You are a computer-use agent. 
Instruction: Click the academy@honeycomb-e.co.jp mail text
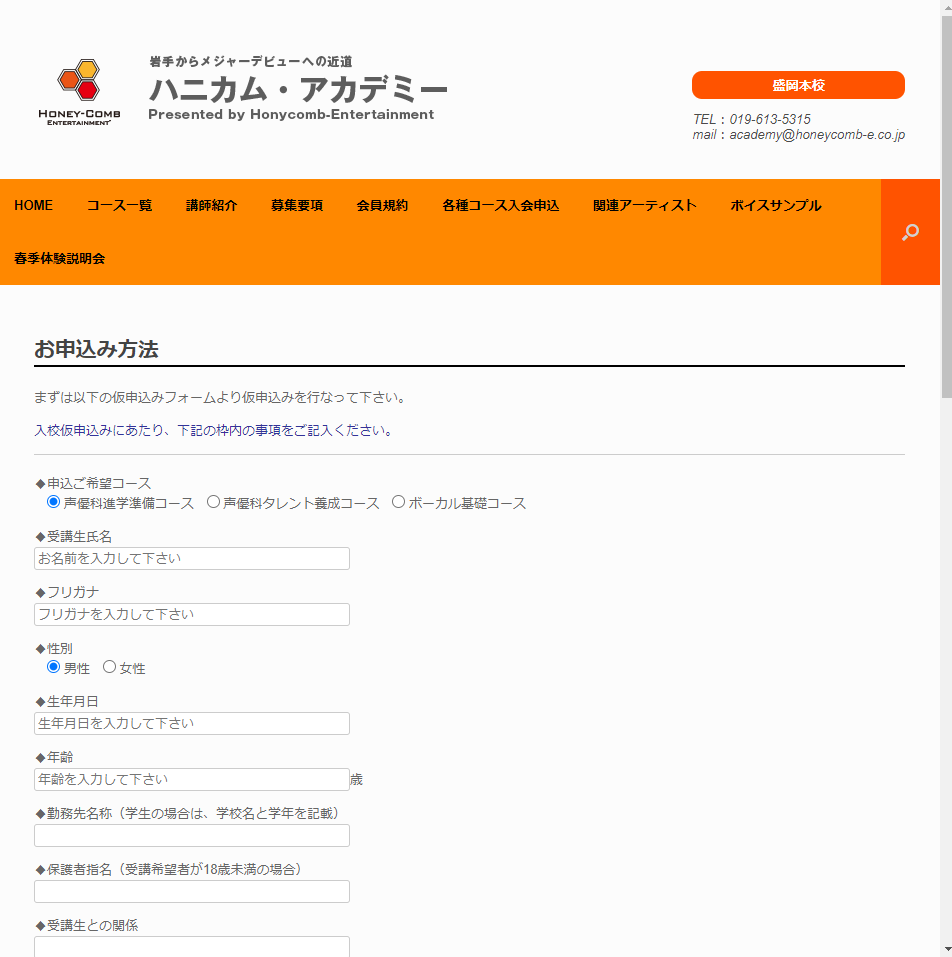pyautogui.click(x=817, y=135)
